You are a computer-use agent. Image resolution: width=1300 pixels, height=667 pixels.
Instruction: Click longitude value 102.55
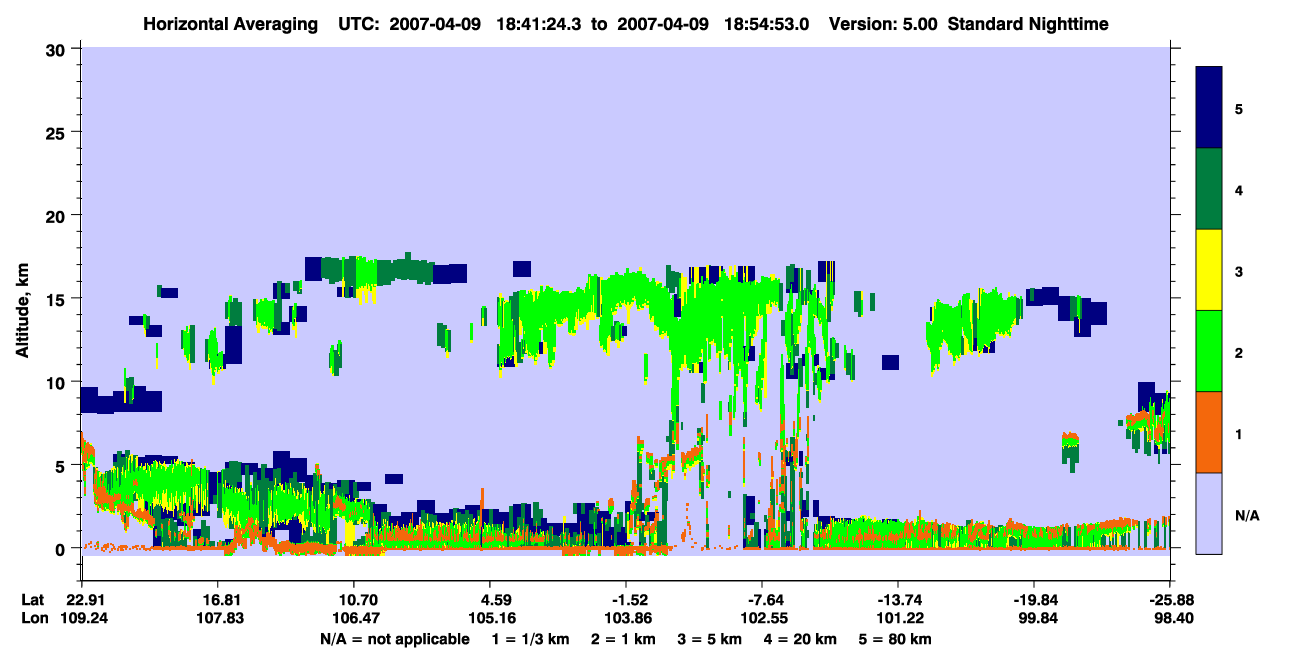click(762, 618)
